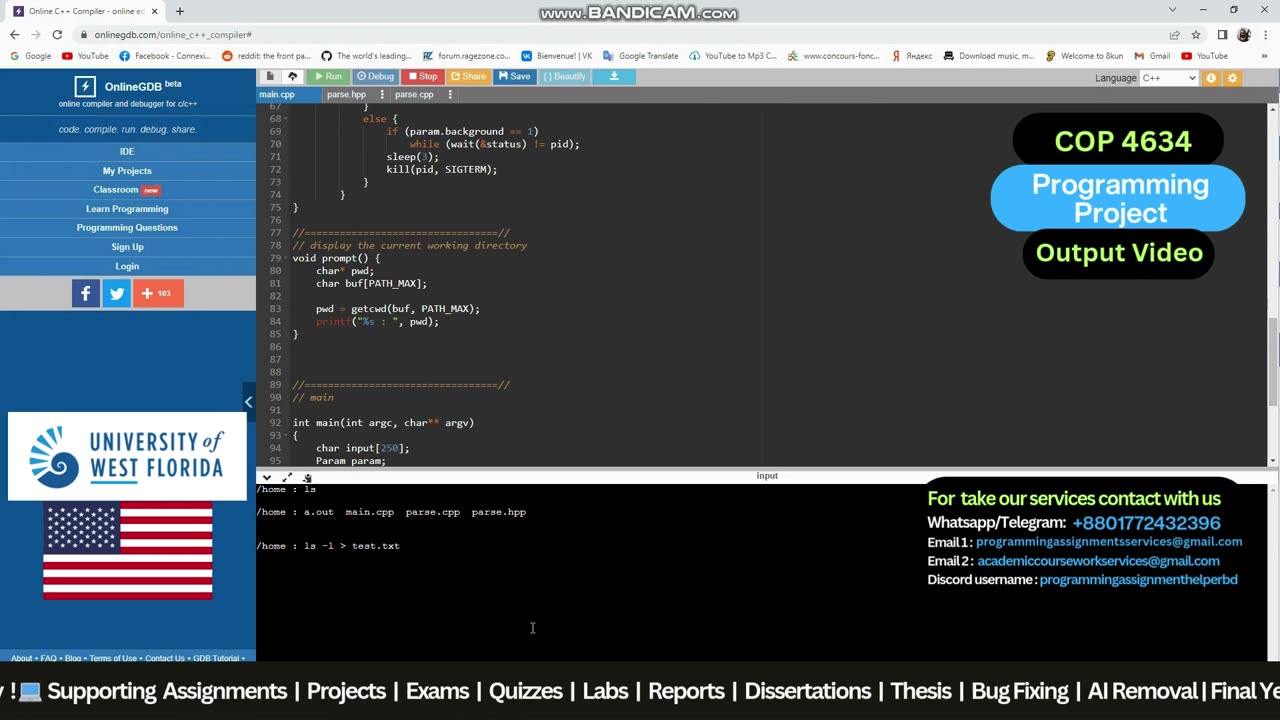Open the reddit bookmark
The width and height of the screenshot is (1280, 720).
(266, 56)
